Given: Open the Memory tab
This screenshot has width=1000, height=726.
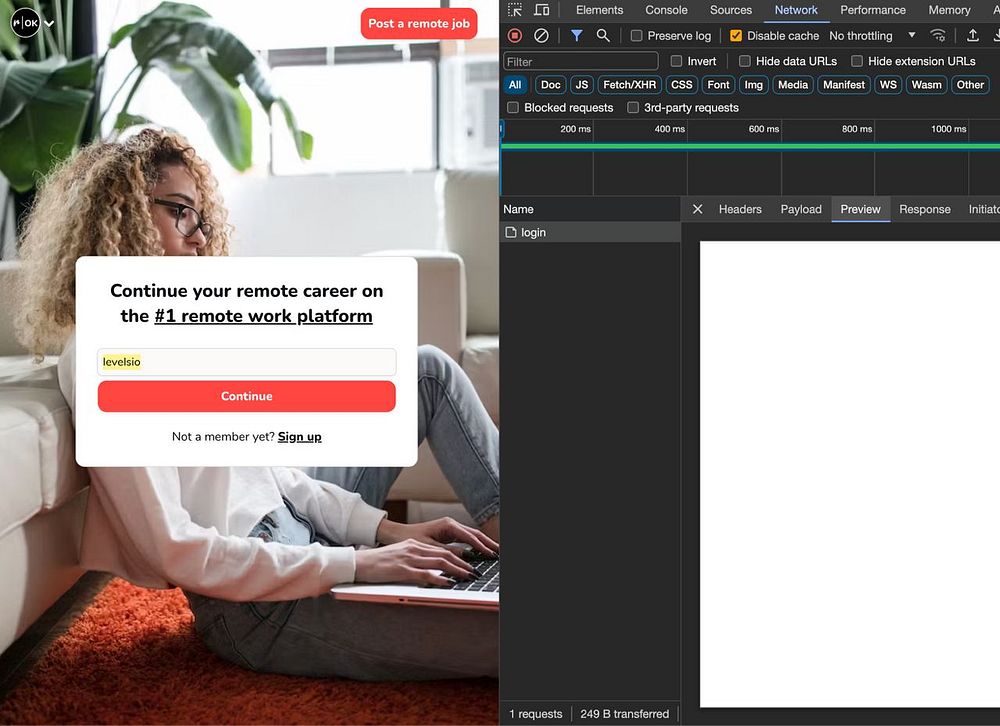Looking at the screenshot, I should (949, 10).
